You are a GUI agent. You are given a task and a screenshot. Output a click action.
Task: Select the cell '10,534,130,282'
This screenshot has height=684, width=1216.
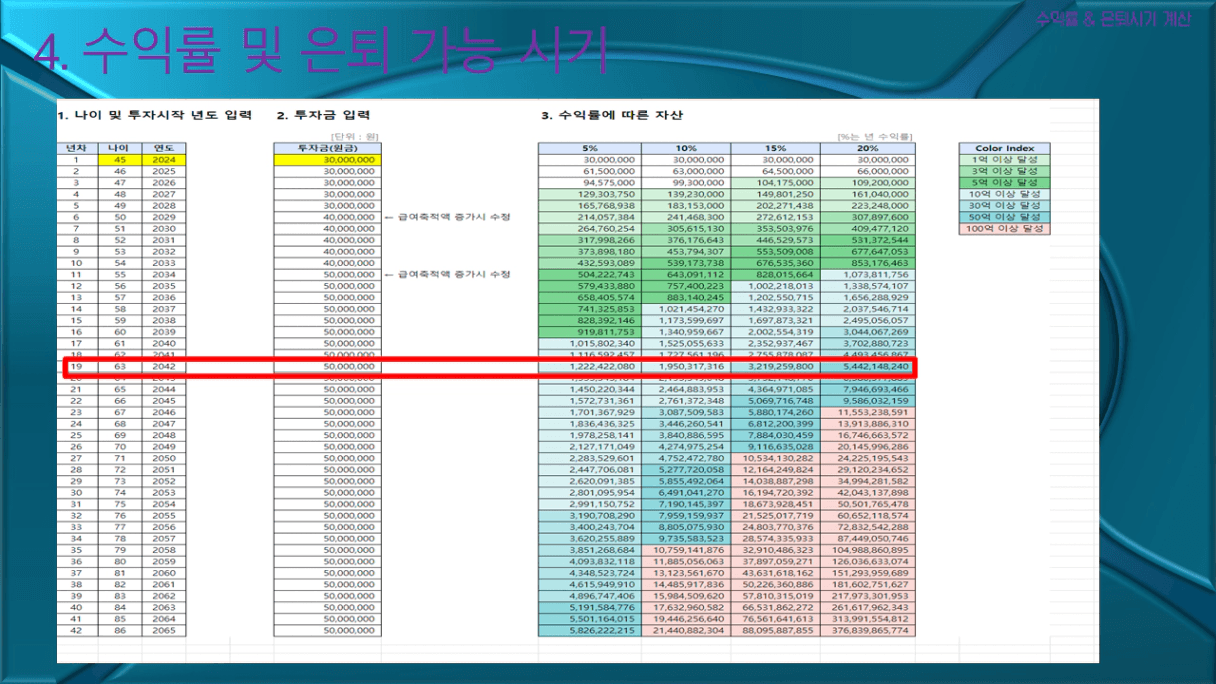(775, 458)
